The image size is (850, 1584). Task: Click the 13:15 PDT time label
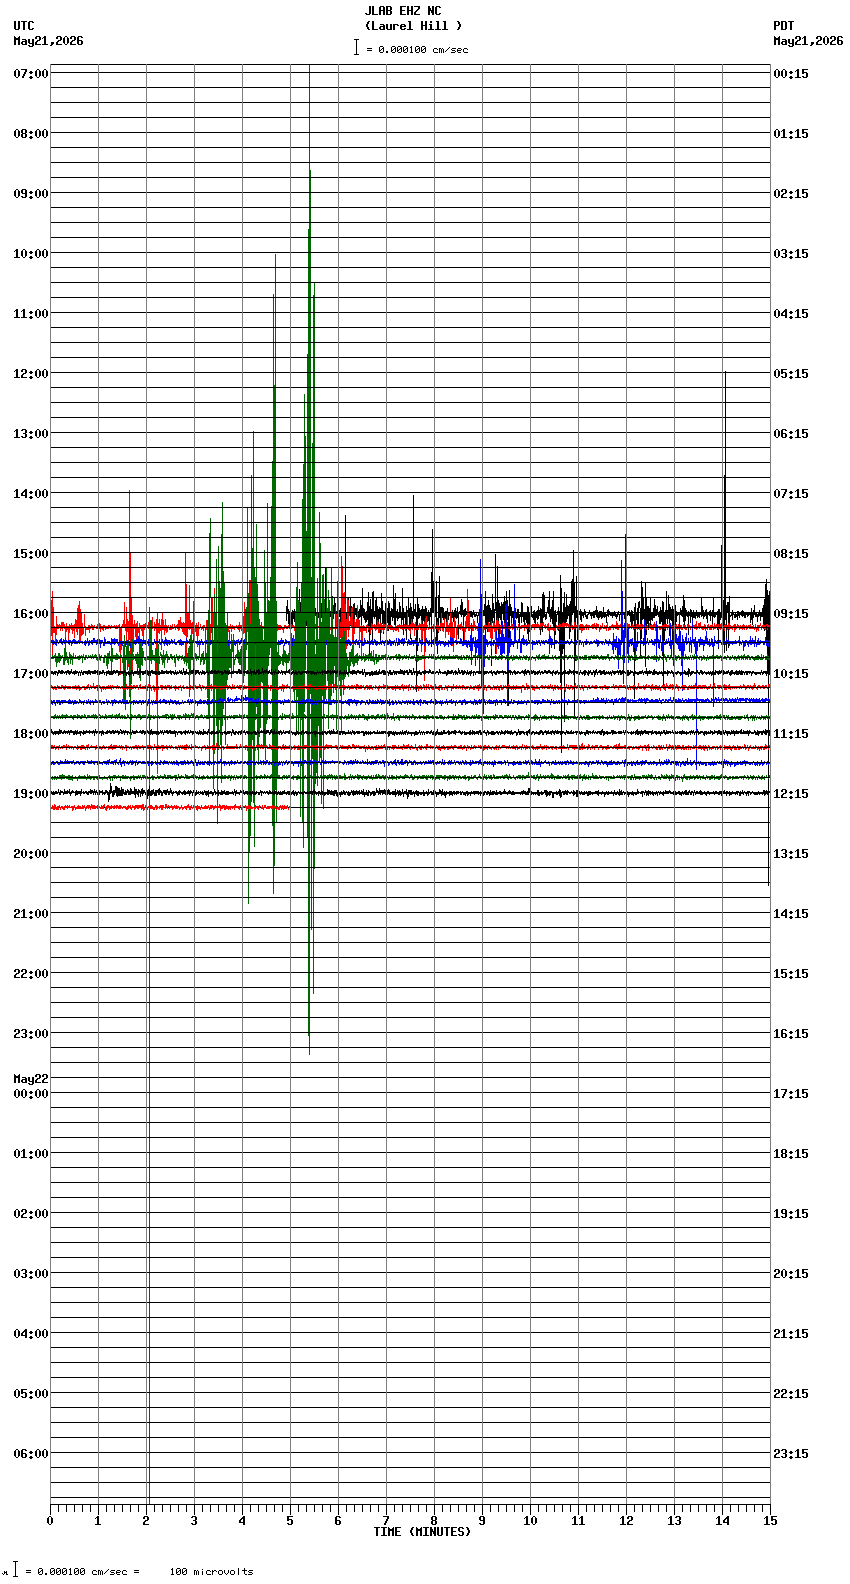pos(791,854)
